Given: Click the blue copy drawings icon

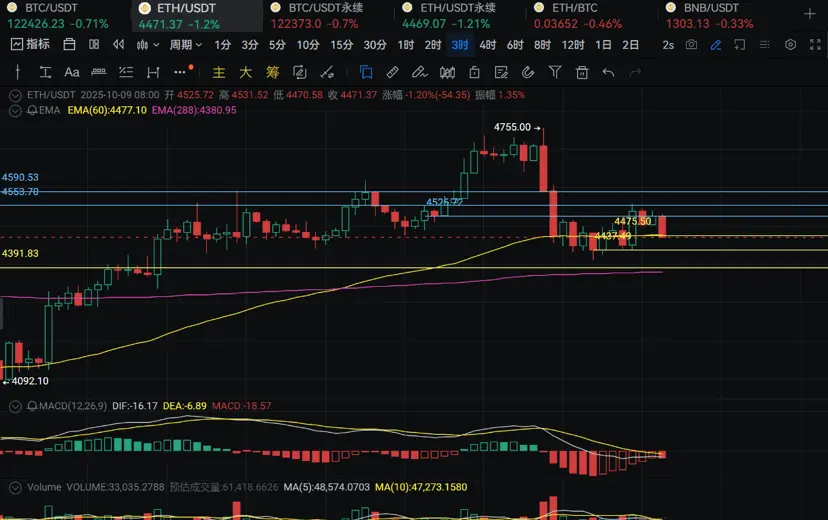Looking at the screenshot, I should (365, 72).
